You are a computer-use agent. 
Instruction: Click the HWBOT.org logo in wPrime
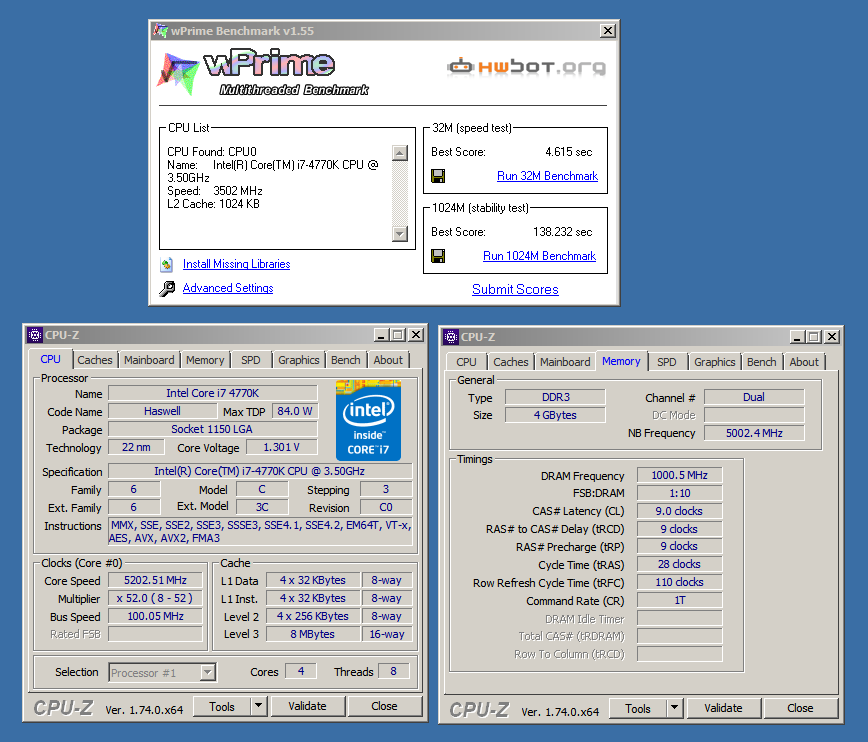pyautogui.click(x=526, y=68)
